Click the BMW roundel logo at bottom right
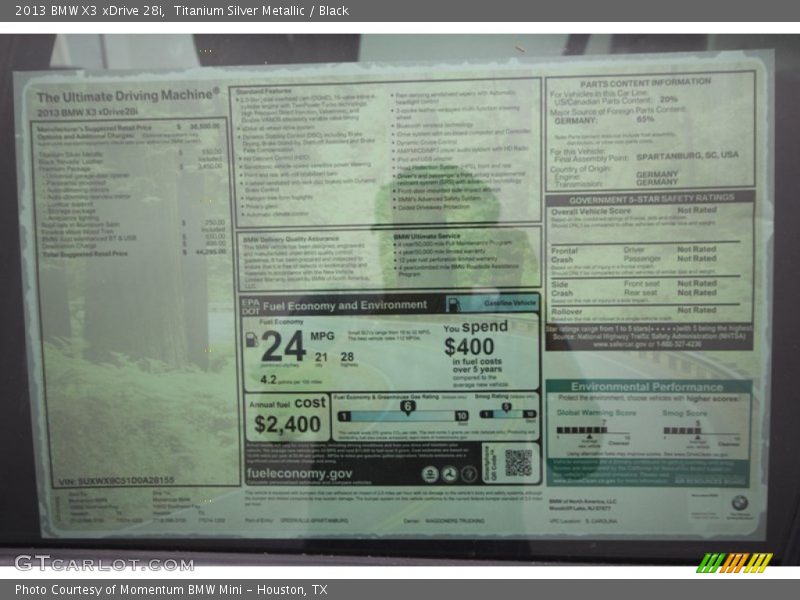 tap(739, 503)
